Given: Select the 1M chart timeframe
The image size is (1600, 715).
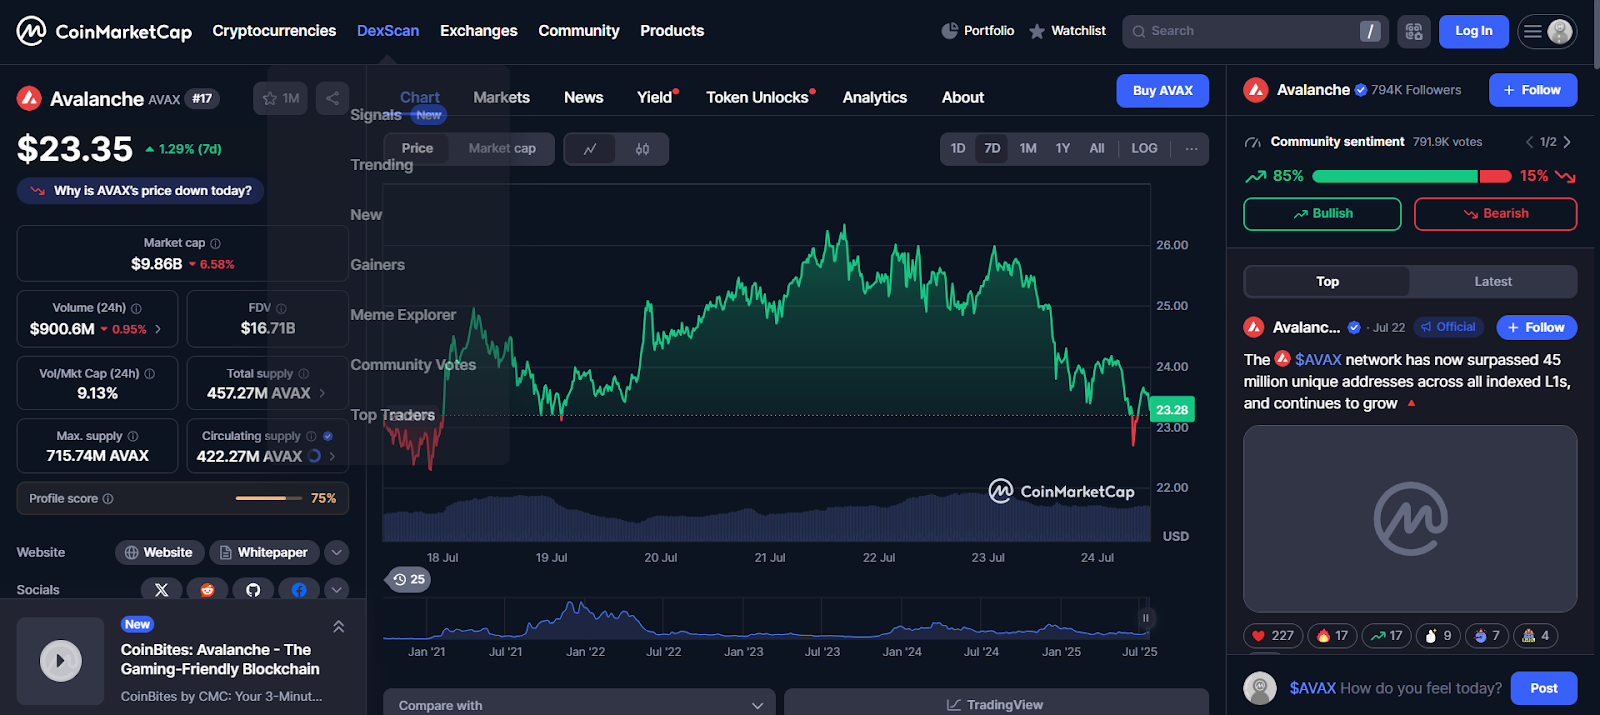Looking at the screenshot, I should coord(1027,148).
